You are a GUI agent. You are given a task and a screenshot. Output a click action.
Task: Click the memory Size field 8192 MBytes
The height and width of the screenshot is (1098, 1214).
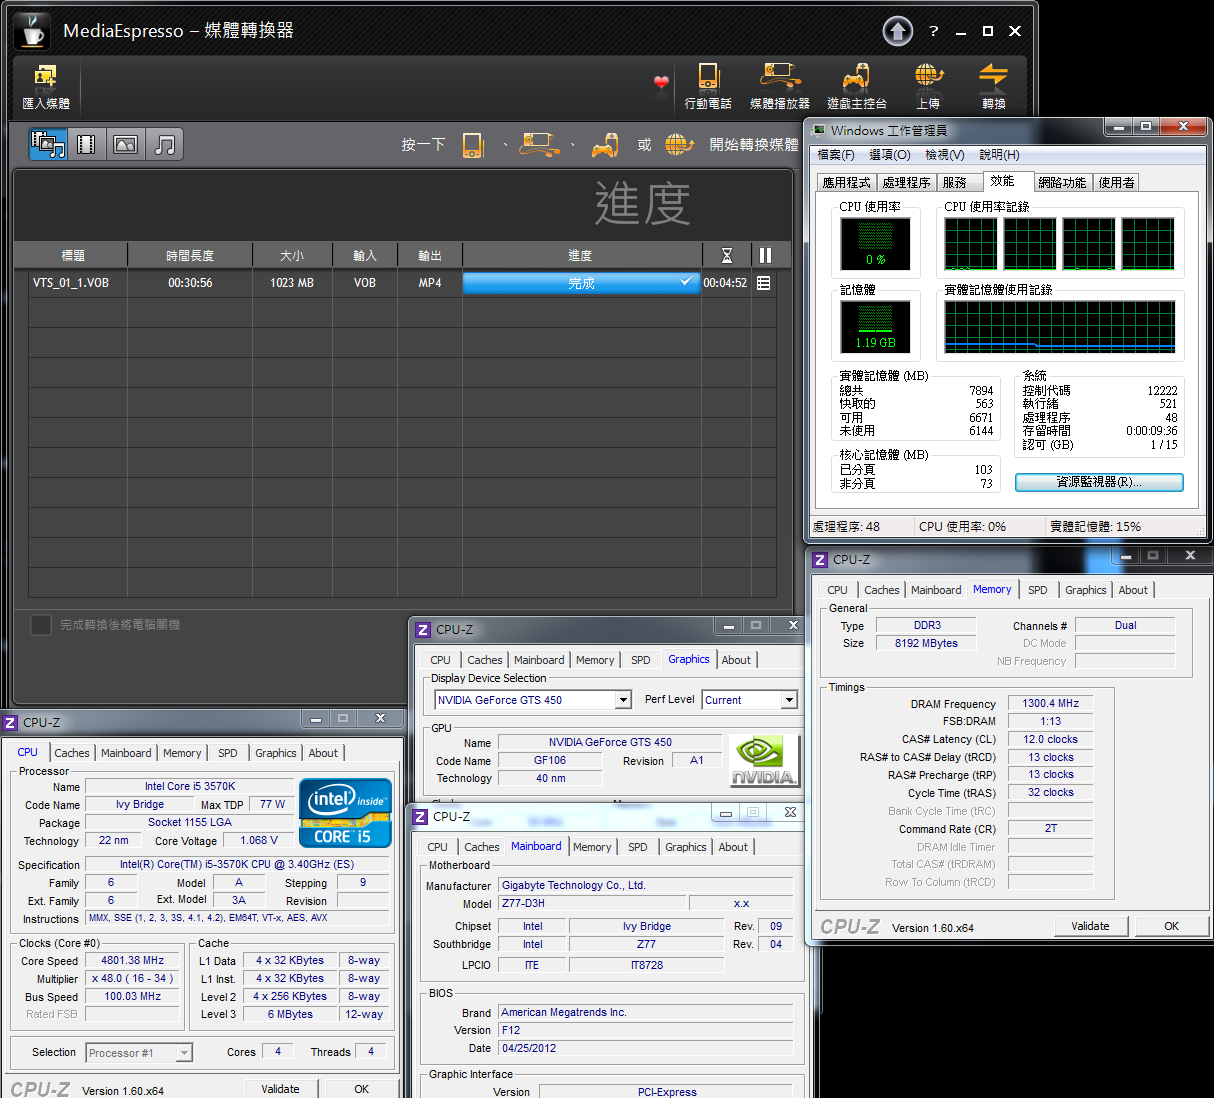tap(927, 643)
